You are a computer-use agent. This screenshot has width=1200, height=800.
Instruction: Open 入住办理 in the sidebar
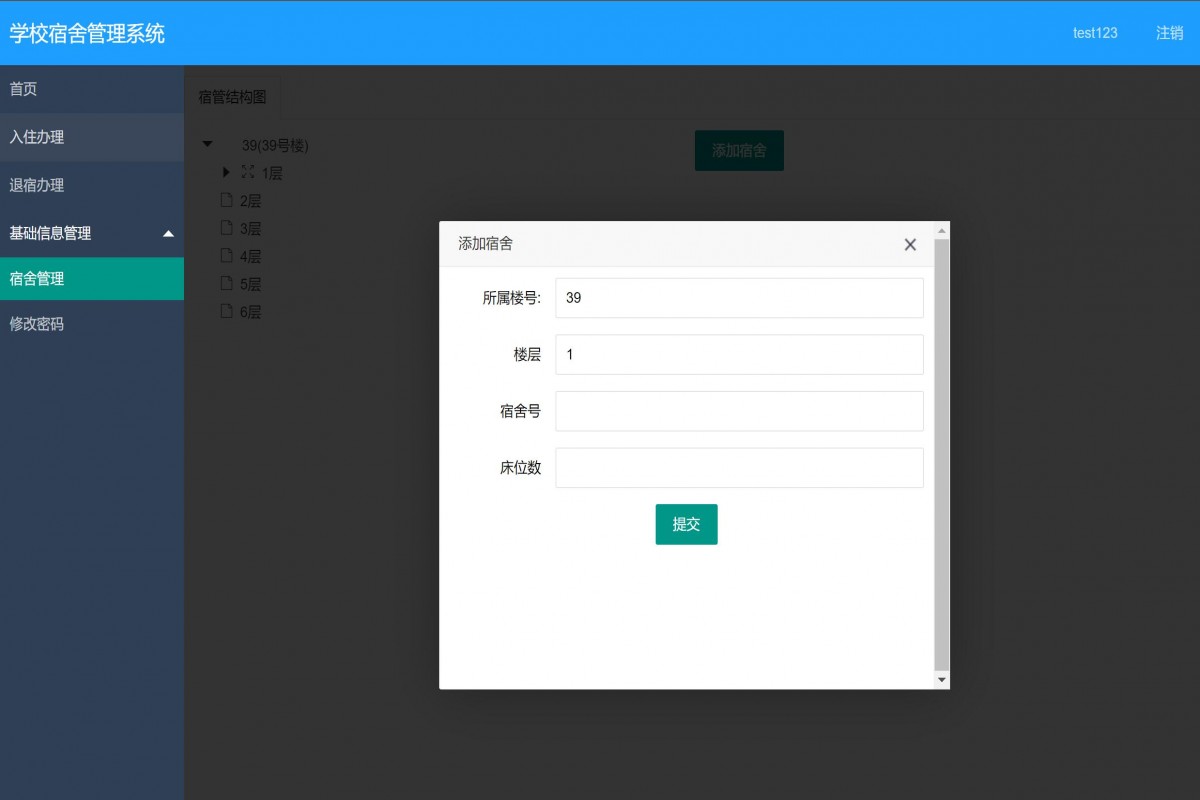37,137
